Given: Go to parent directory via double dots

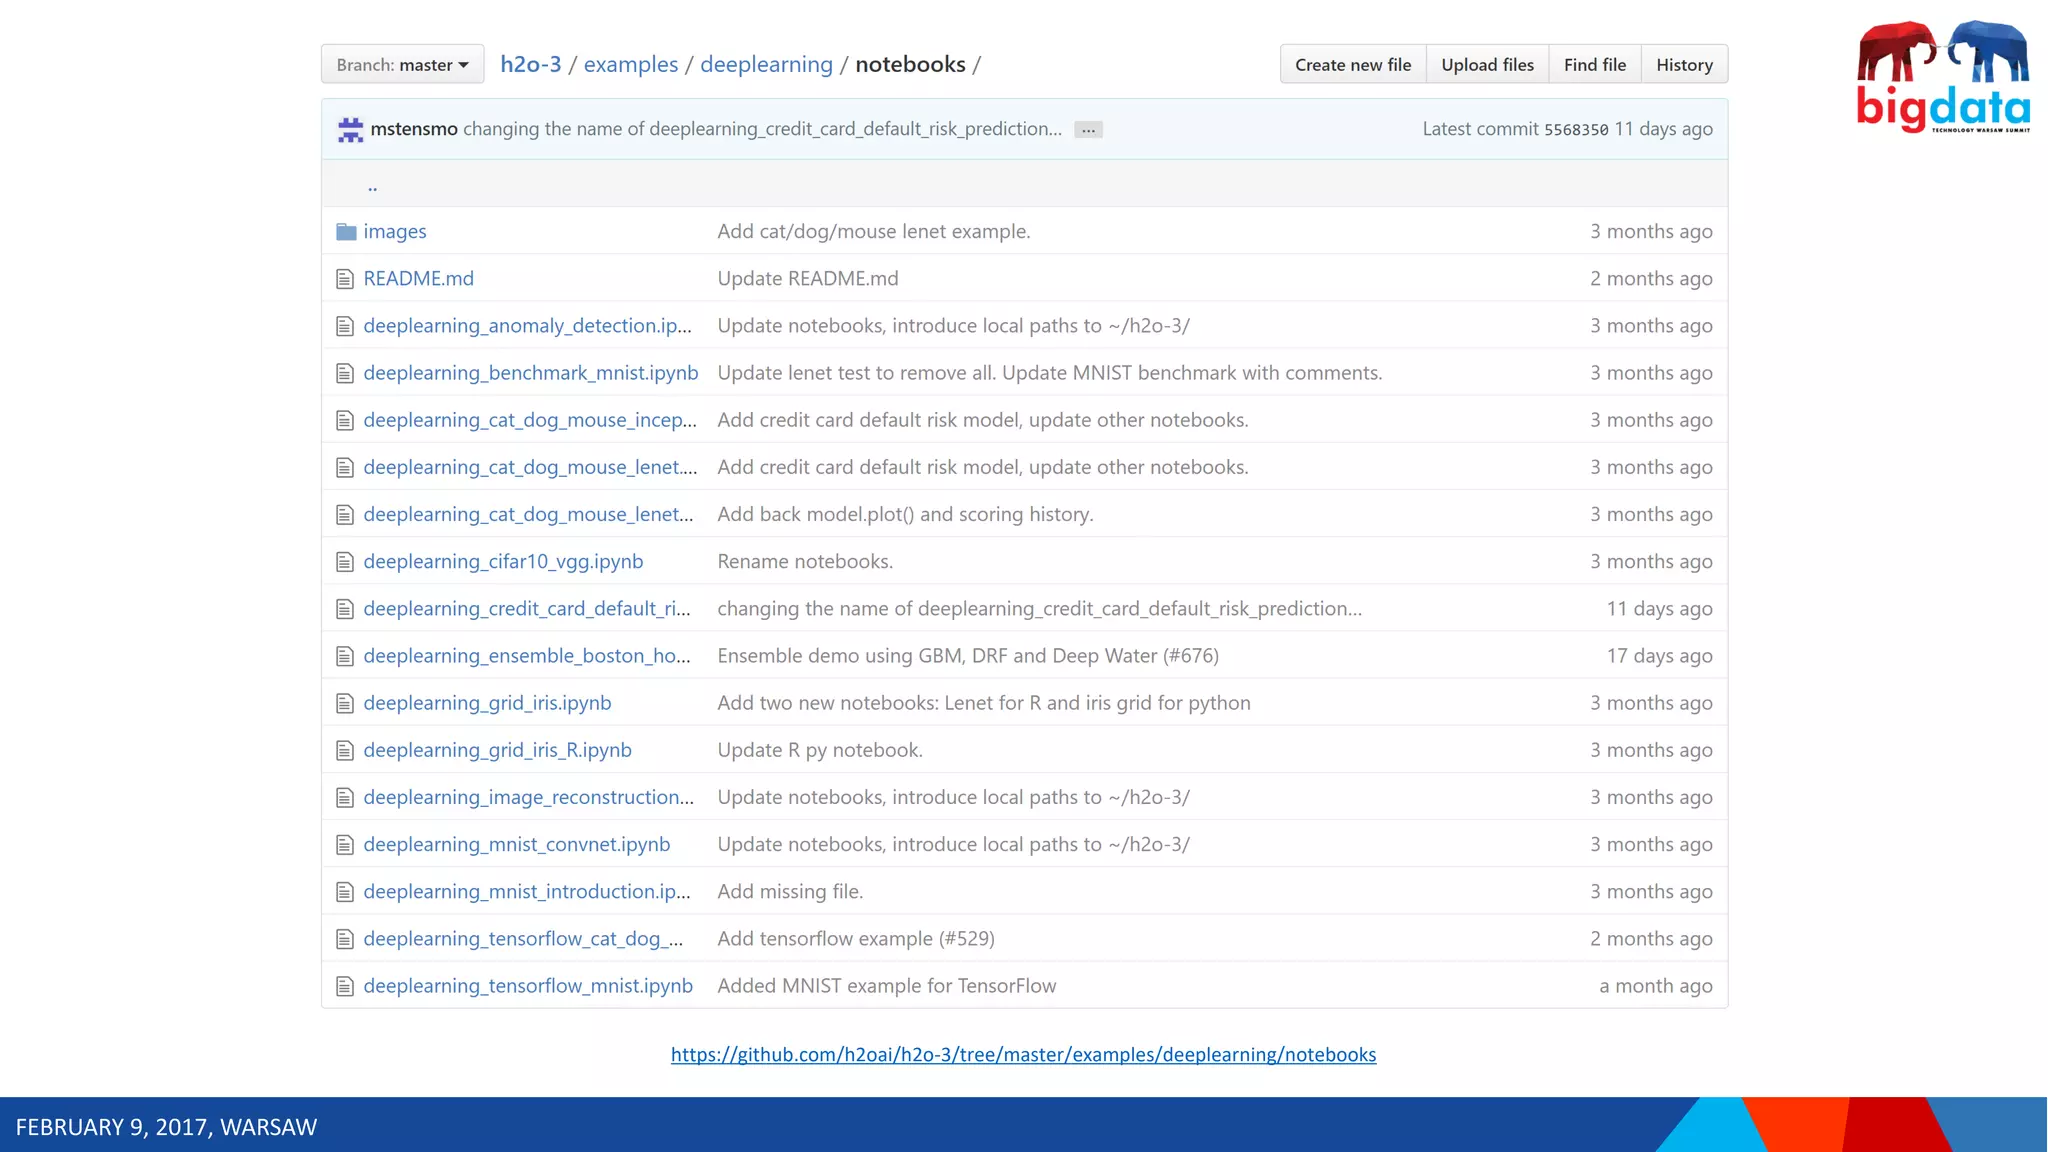Looking at the screenshot, I should (x=372, y=186).
